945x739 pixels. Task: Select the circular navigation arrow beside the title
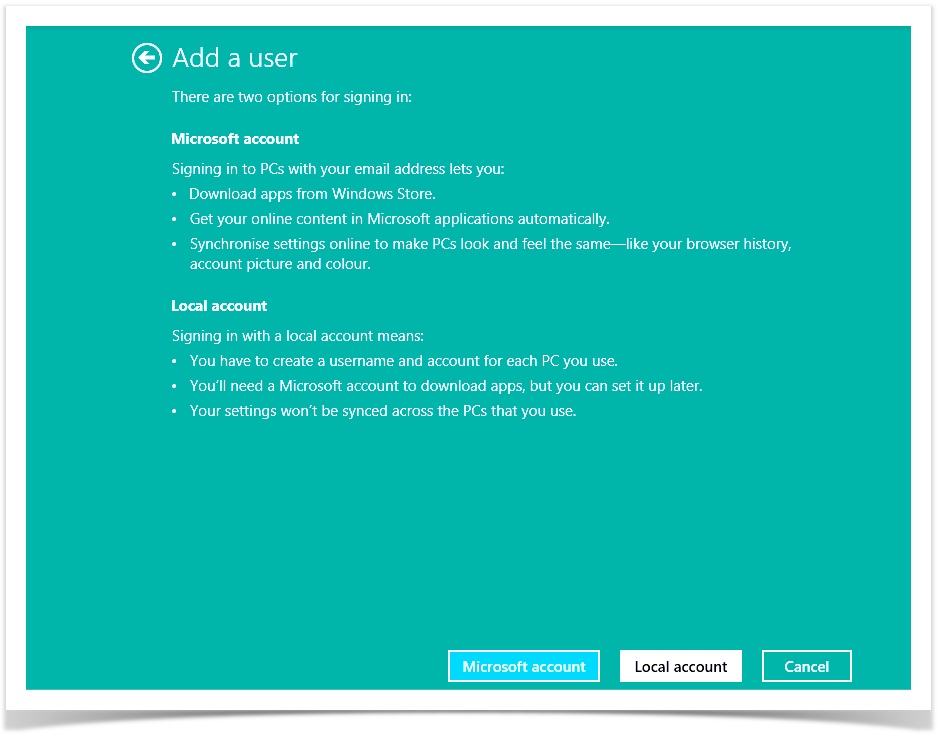[146, 59]
